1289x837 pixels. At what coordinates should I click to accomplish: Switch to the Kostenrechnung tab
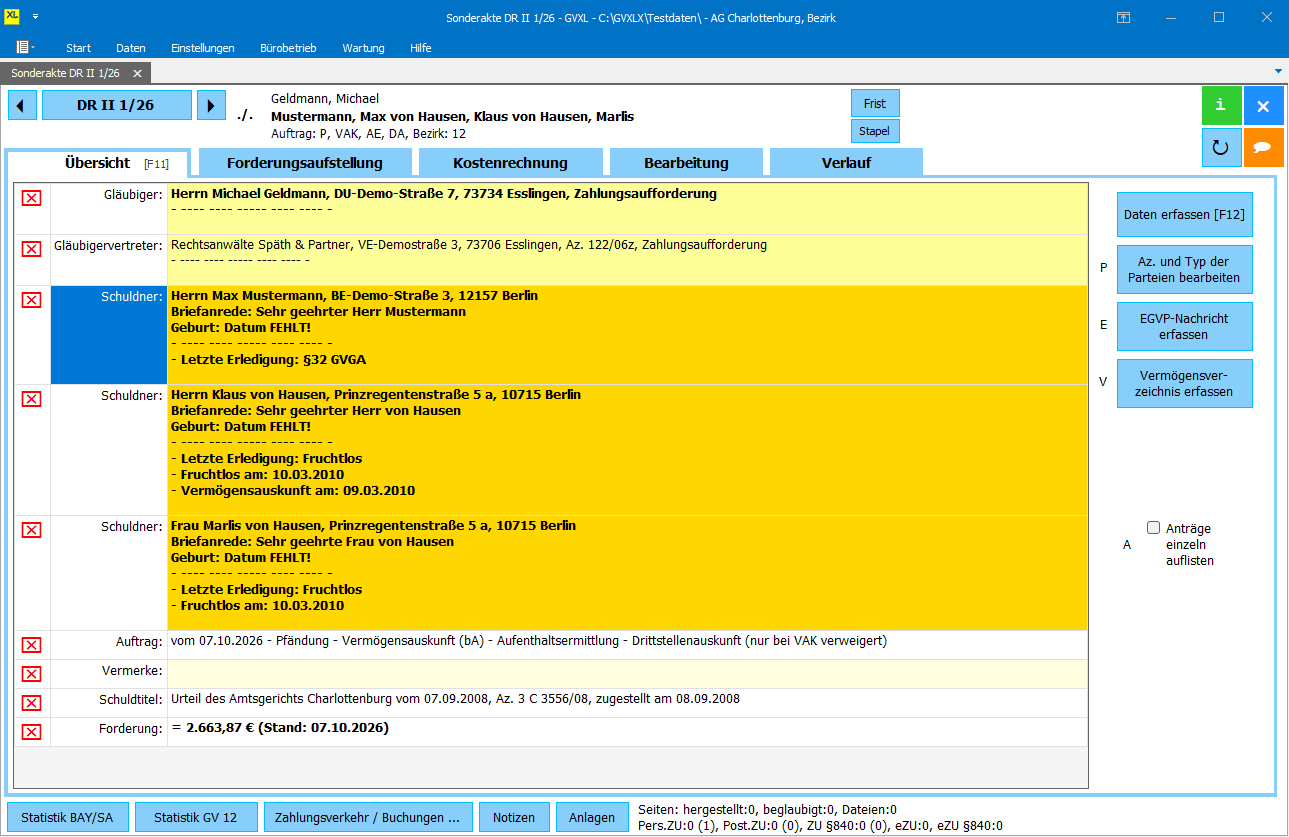[510, 163]
